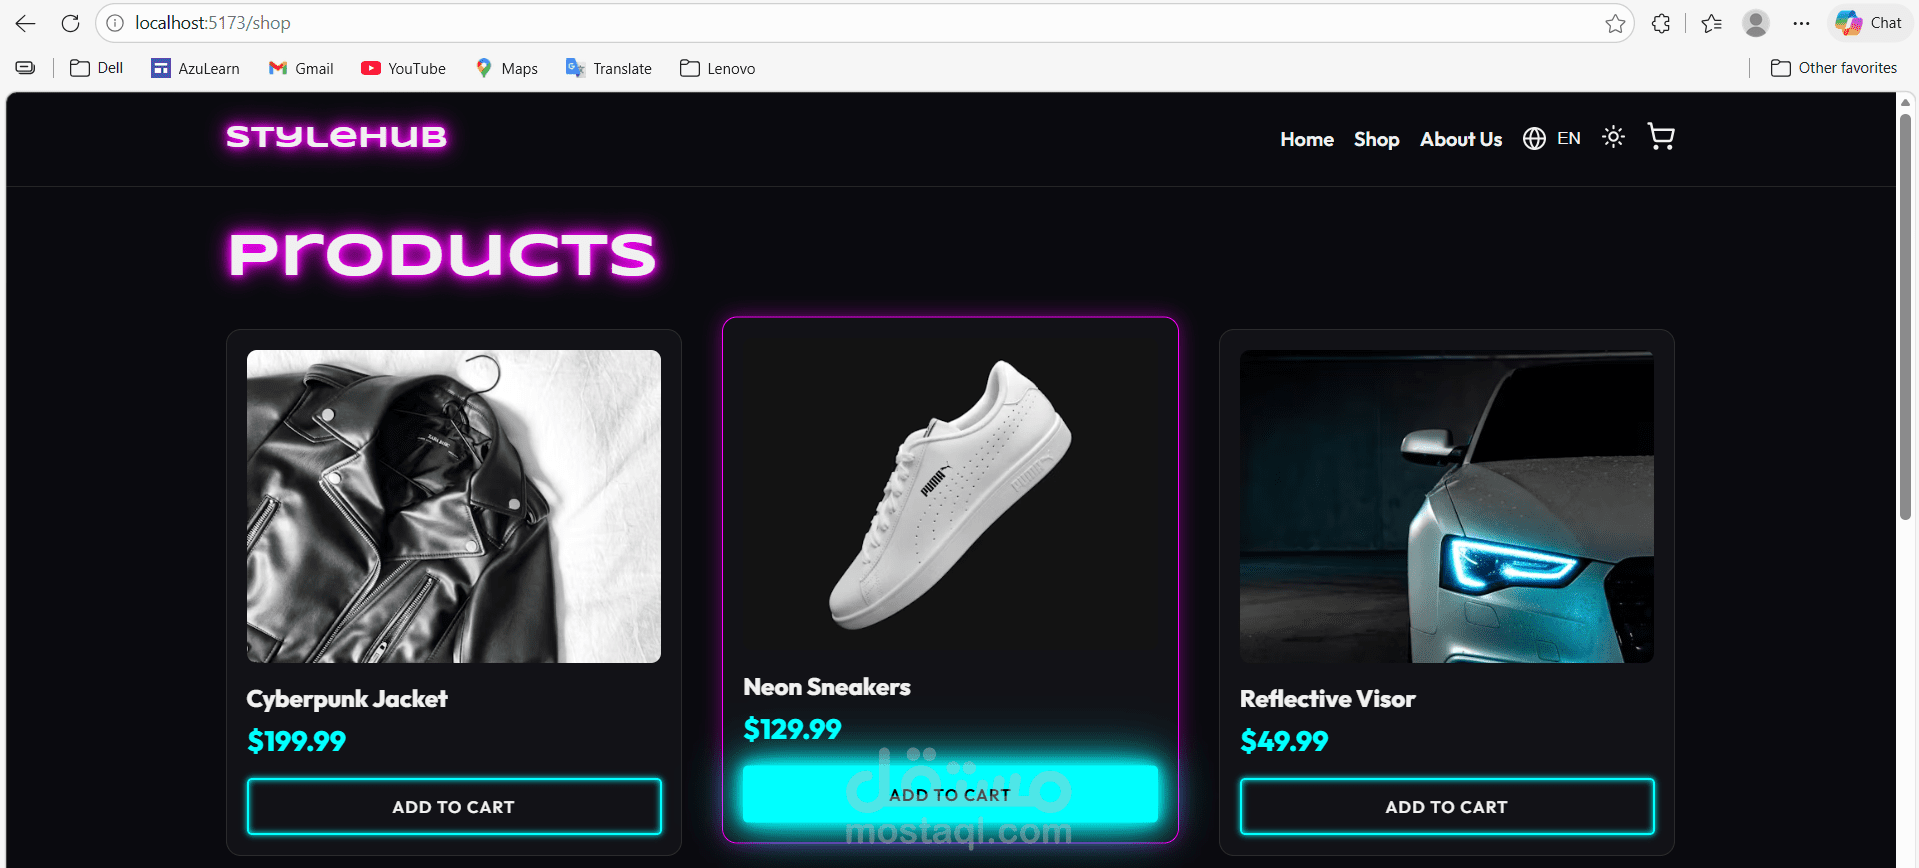This screenshot has width=1919, height=868.
Task: Add Cyberpunk Jacket to cart
Action: (453, 806)
